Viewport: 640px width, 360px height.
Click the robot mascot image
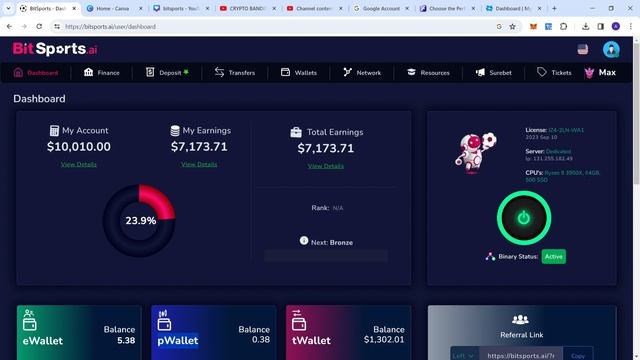coord(476,153)
